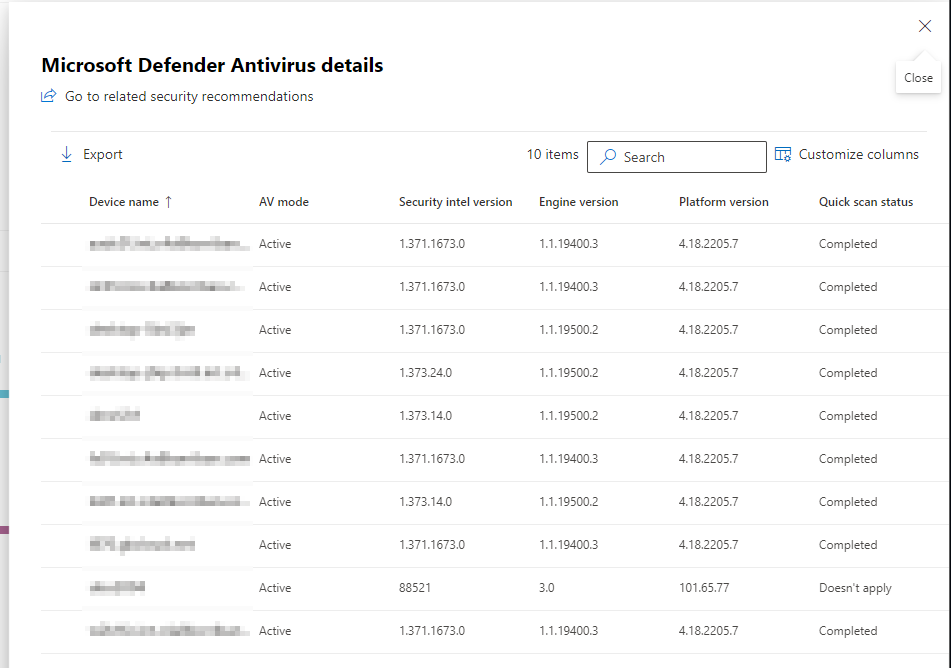Screen dimensions: 951x668
Task: Select the Quick scan status column header
Action: tap(865, 202)
